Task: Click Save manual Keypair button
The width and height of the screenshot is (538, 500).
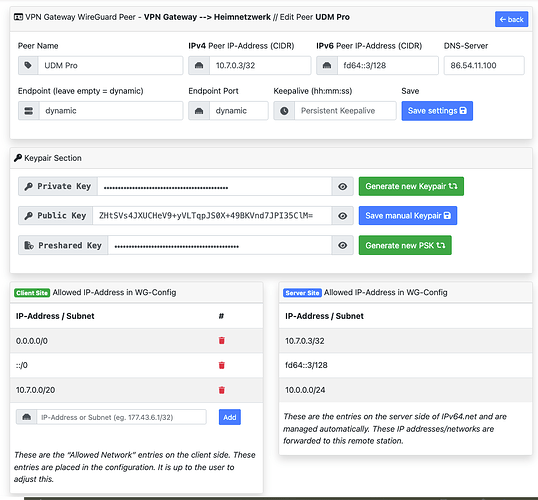Action: (408, 216)
